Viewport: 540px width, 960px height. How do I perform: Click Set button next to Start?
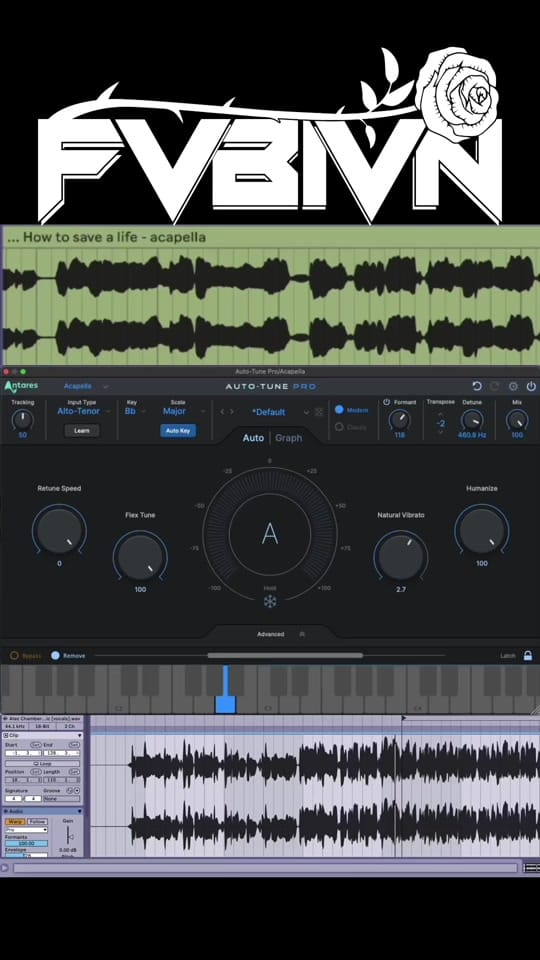[36, 745]
